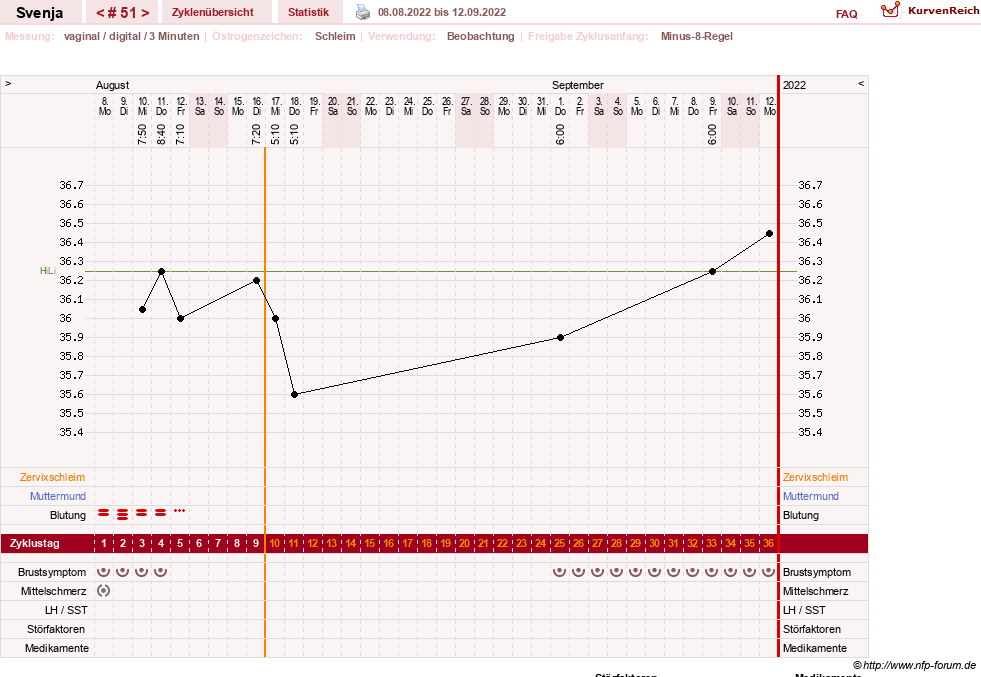Expand chart with left arrow at top
The width and height of the screenshot is (981, 677).
click(x=8, y=83)
